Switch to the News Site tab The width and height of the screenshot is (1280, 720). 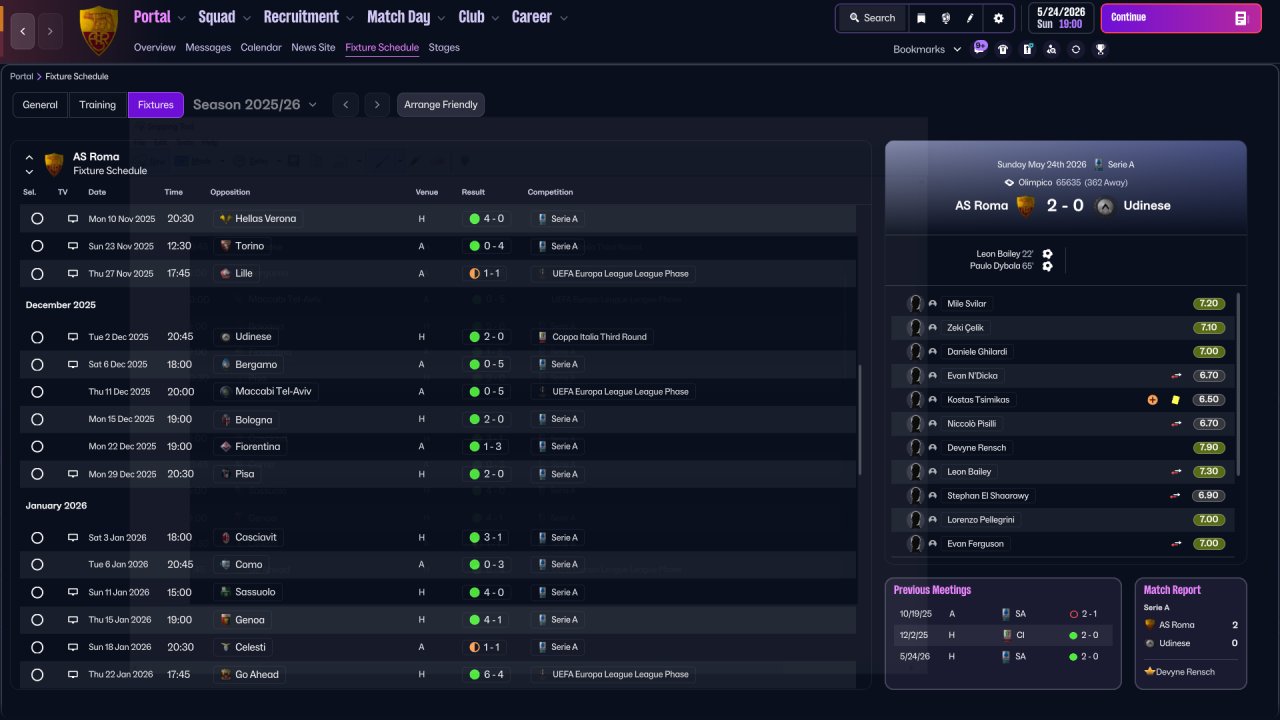pyautogui.click(x=313, y=47)
